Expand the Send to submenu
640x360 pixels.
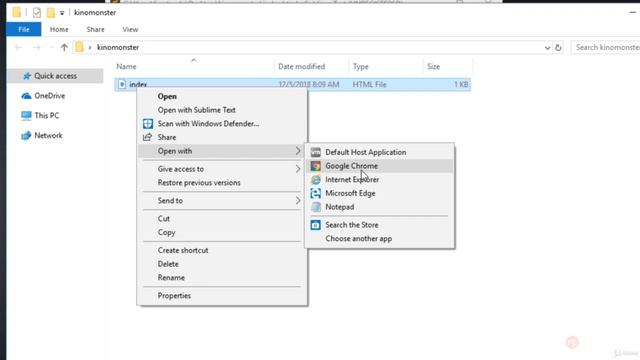[222, 201]
